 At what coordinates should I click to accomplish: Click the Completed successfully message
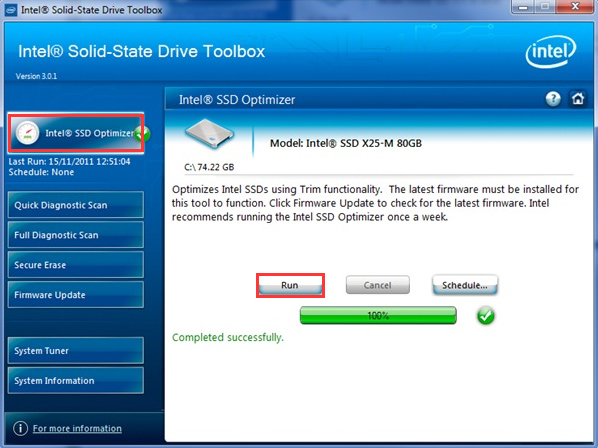point(228,337)
